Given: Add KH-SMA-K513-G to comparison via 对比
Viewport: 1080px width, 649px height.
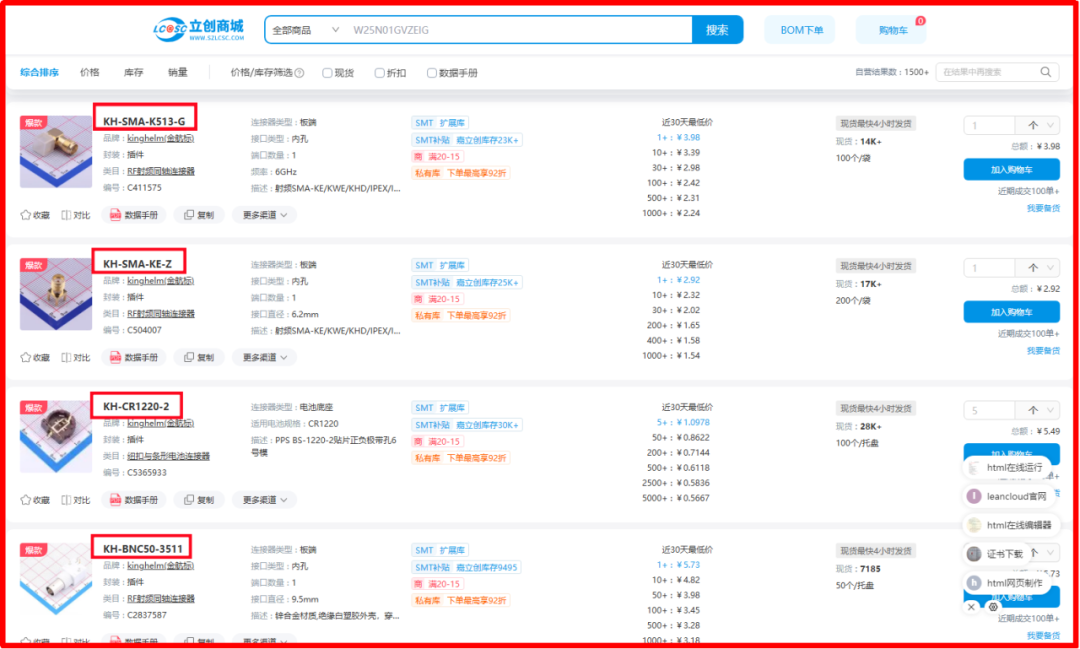Looking at the screenshot, I should 76,215.
